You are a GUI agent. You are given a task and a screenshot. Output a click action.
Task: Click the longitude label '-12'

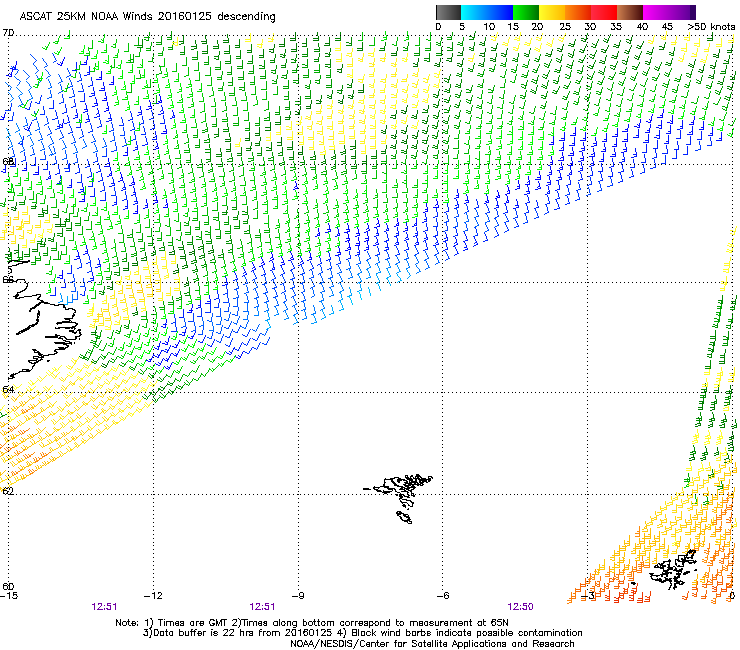click(153, 596)
